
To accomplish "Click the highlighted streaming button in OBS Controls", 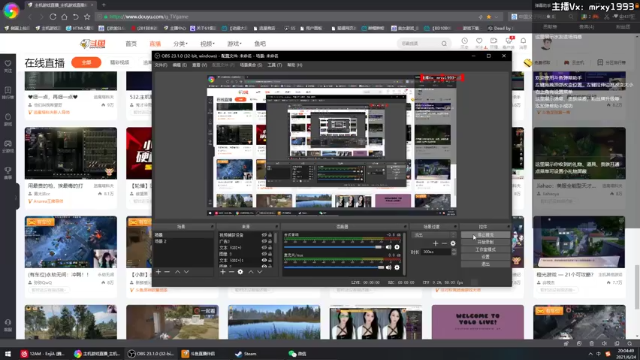I will point(485,235).
